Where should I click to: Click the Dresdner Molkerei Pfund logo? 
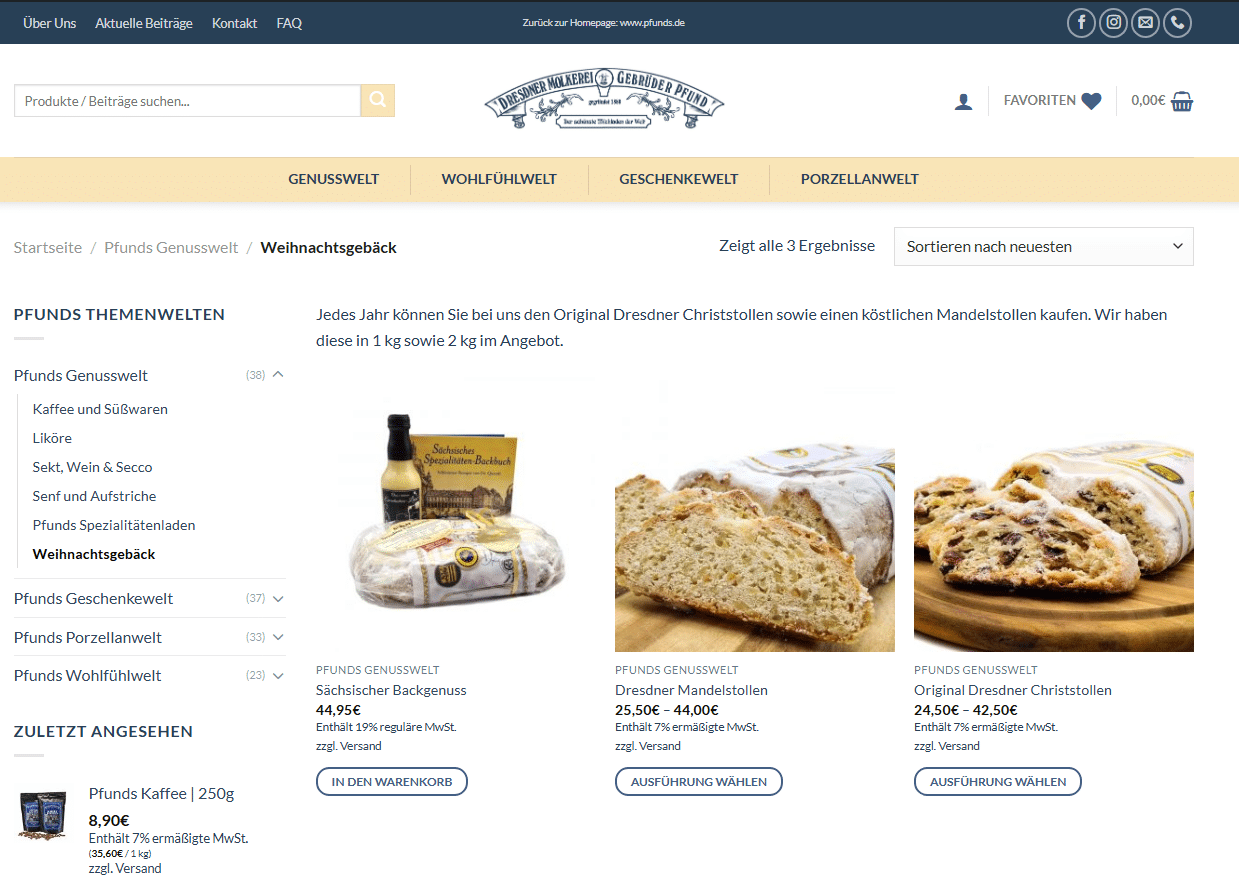click(604, 98)
